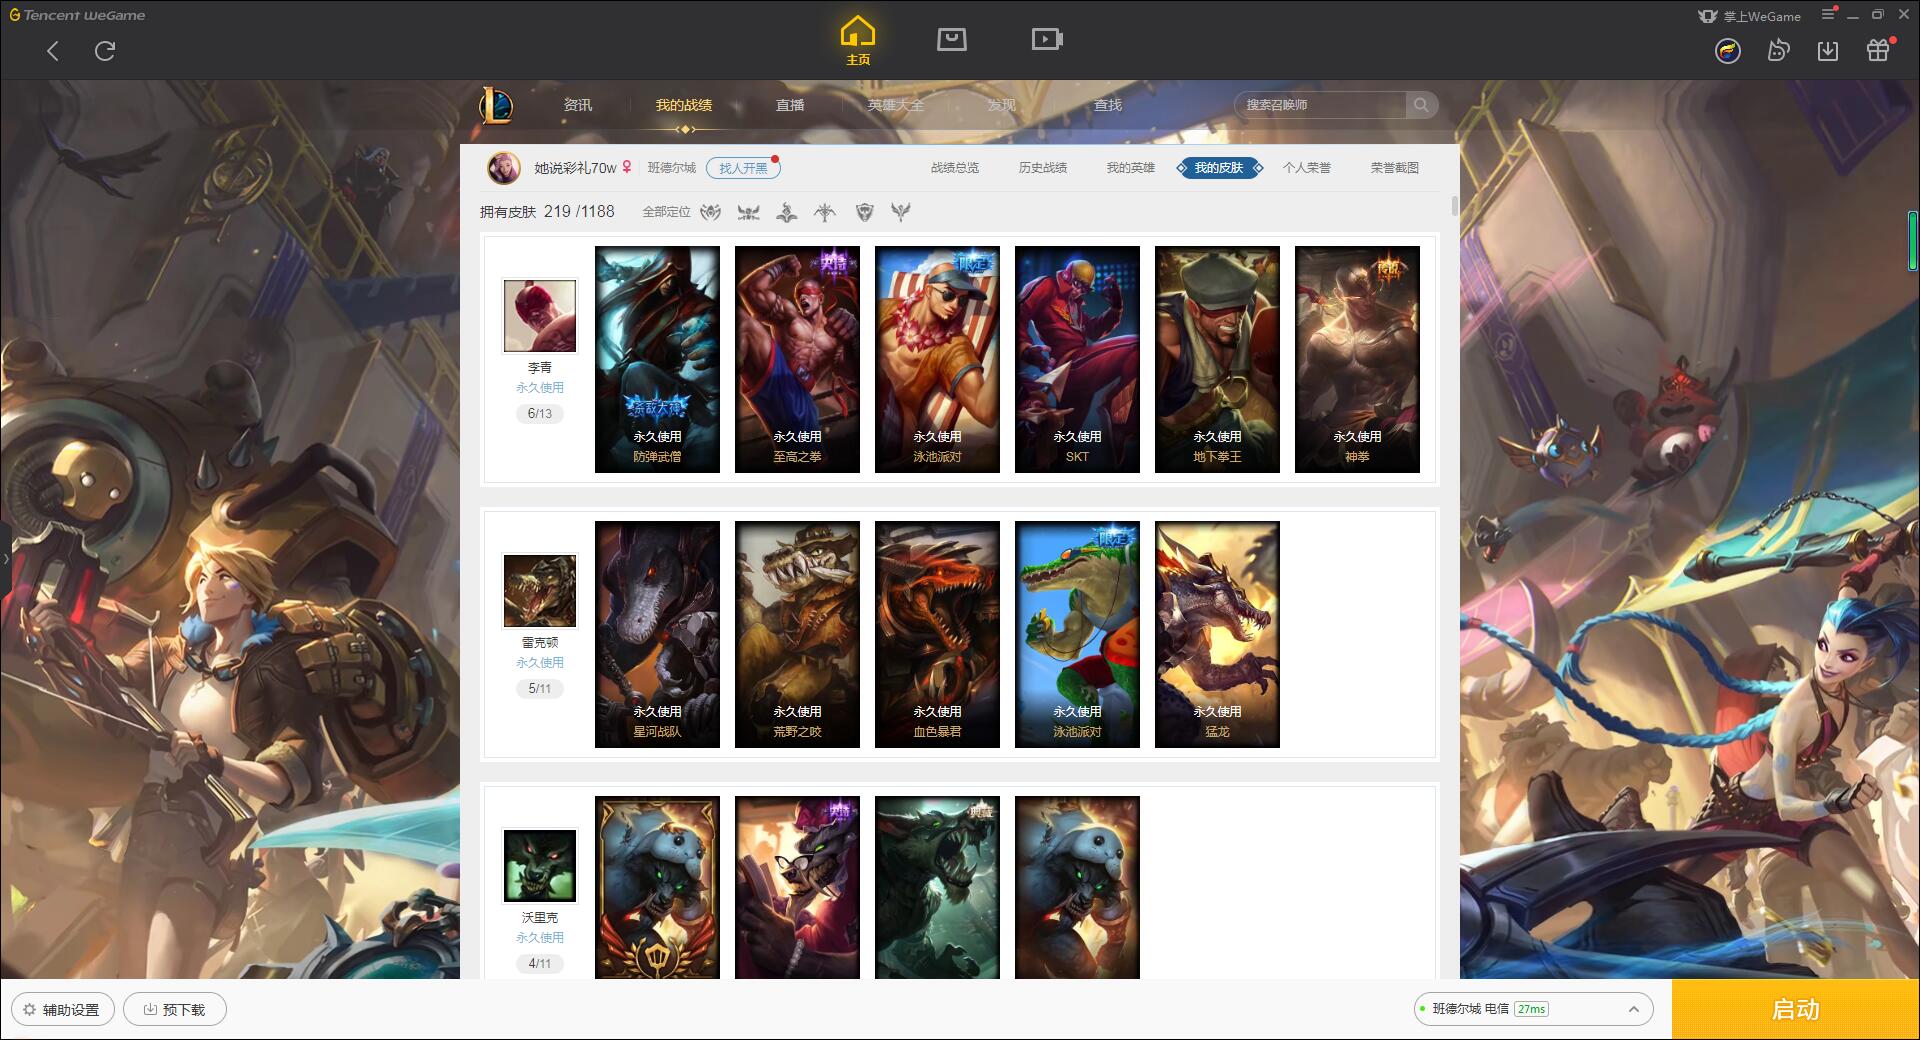This screenshot has width=1920, height=1040.
Task: Open 辅助设置 auxiliary settings
Action: [x=62, y=1010]
